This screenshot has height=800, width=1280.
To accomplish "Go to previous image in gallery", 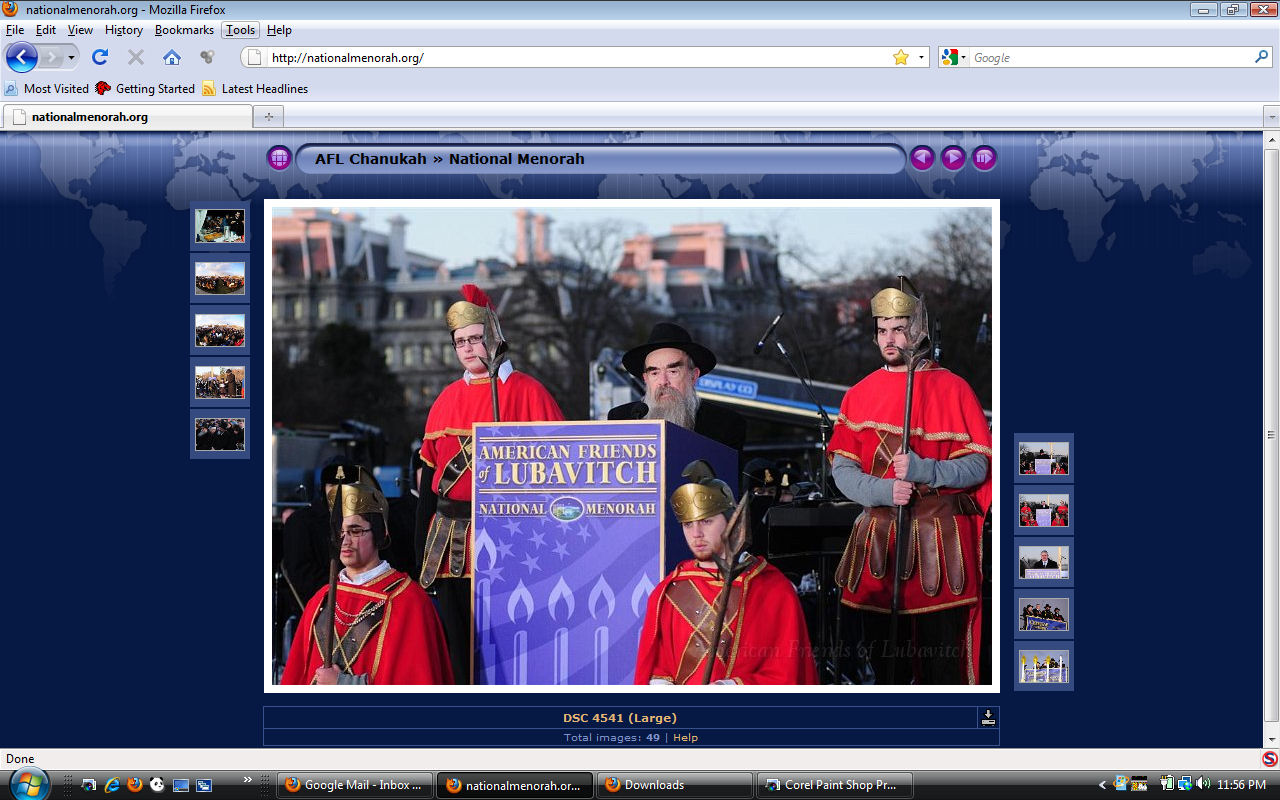I will tap(922, 158).
